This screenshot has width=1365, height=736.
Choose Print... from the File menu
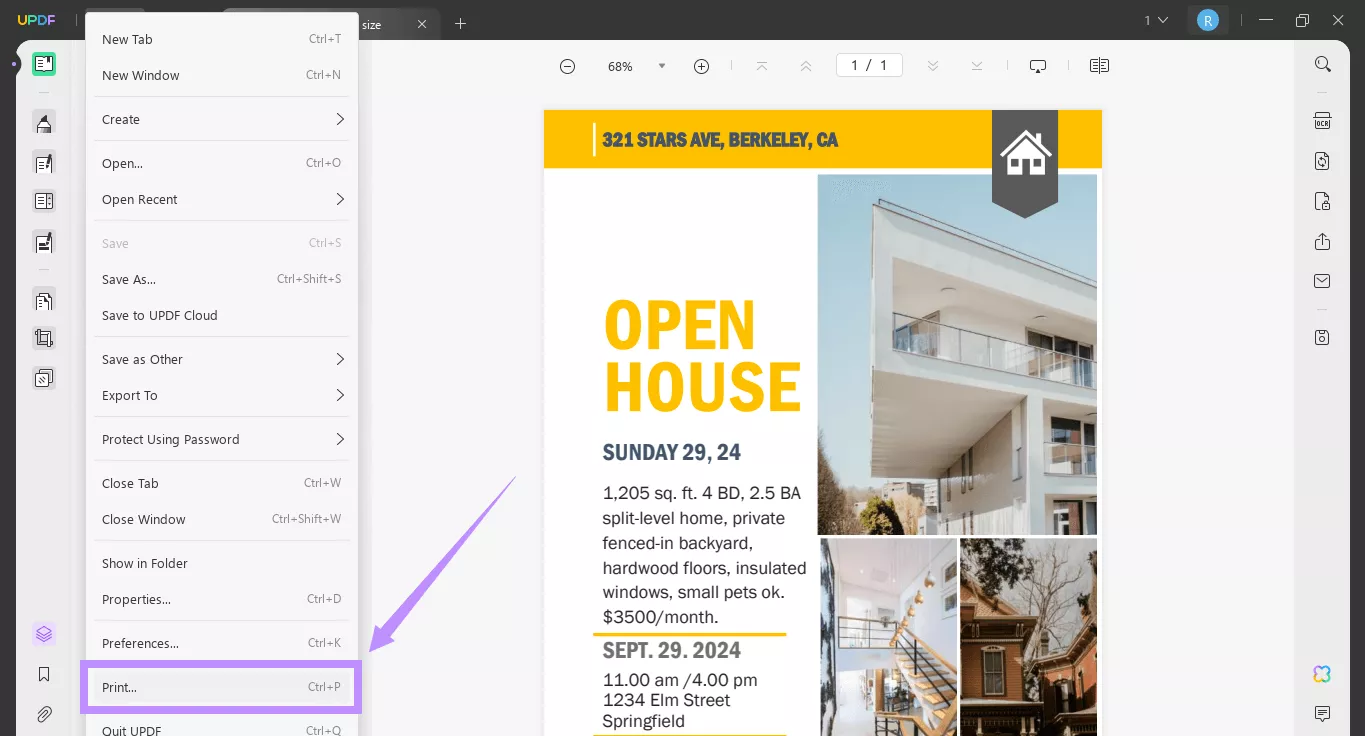point(222,687)
